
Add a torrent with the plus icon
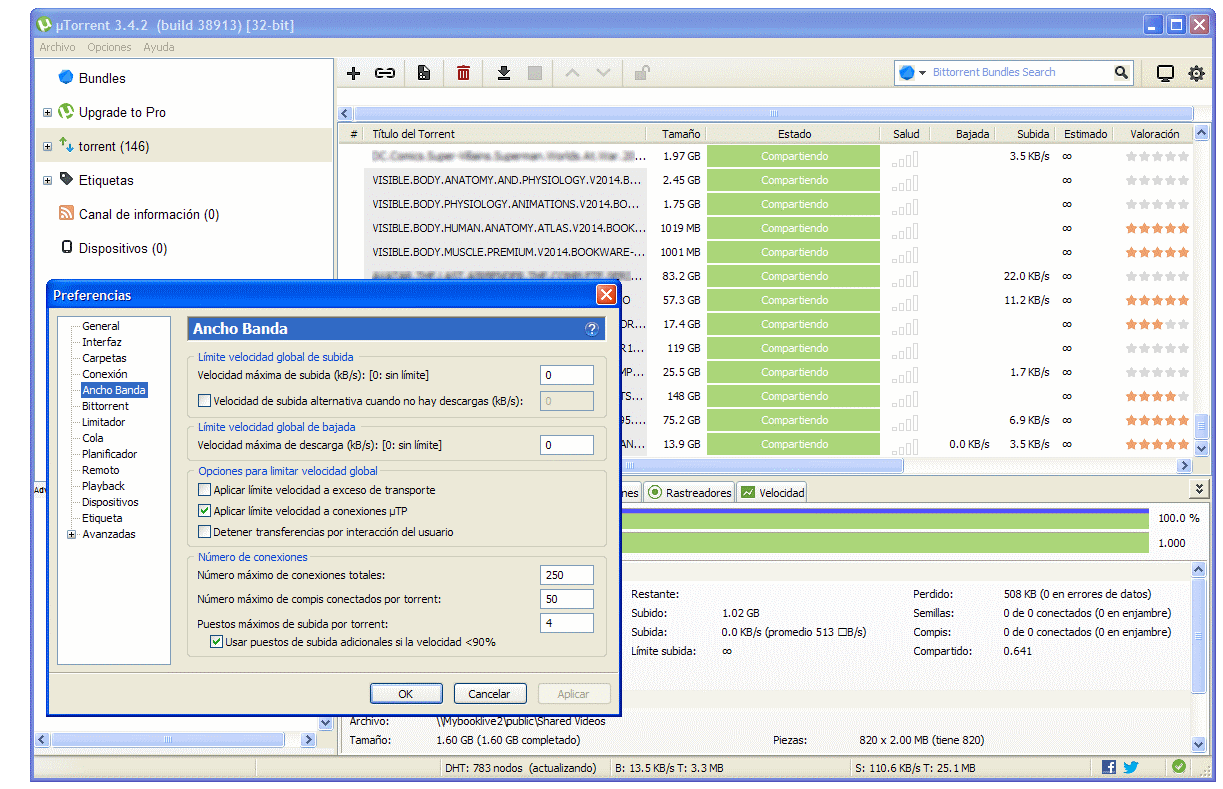click(x=353, y=73)
